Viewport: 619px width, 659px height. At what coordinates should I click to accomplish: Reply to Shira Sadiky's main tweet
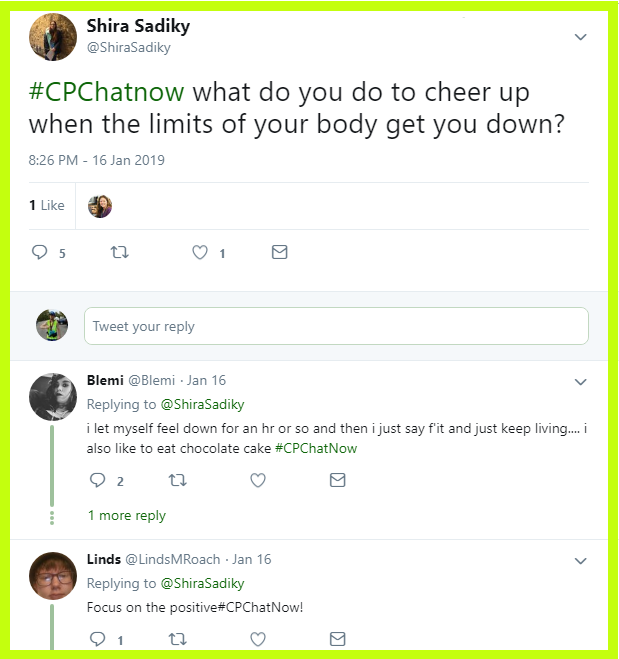[40, 253]
